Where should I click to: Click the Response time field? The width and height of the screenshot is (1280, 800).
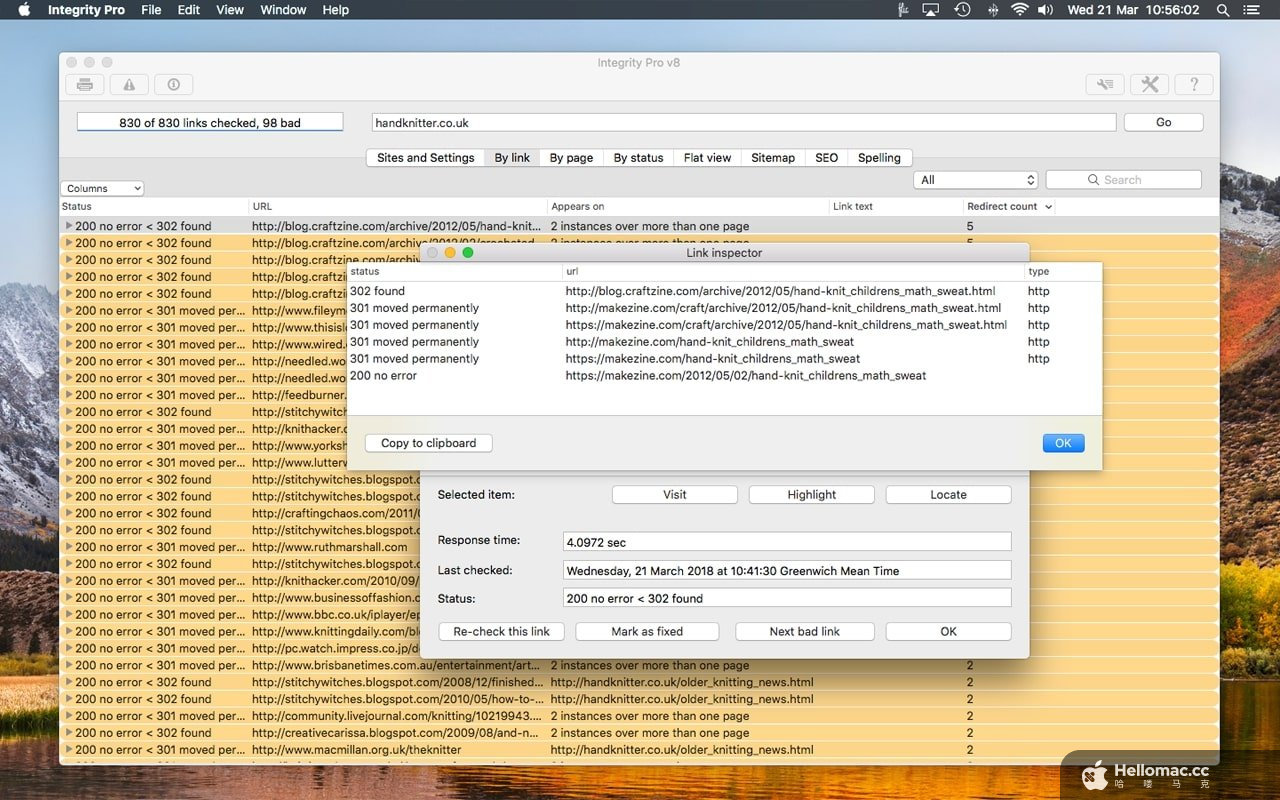pyautogui.click(x=787, y=542)
